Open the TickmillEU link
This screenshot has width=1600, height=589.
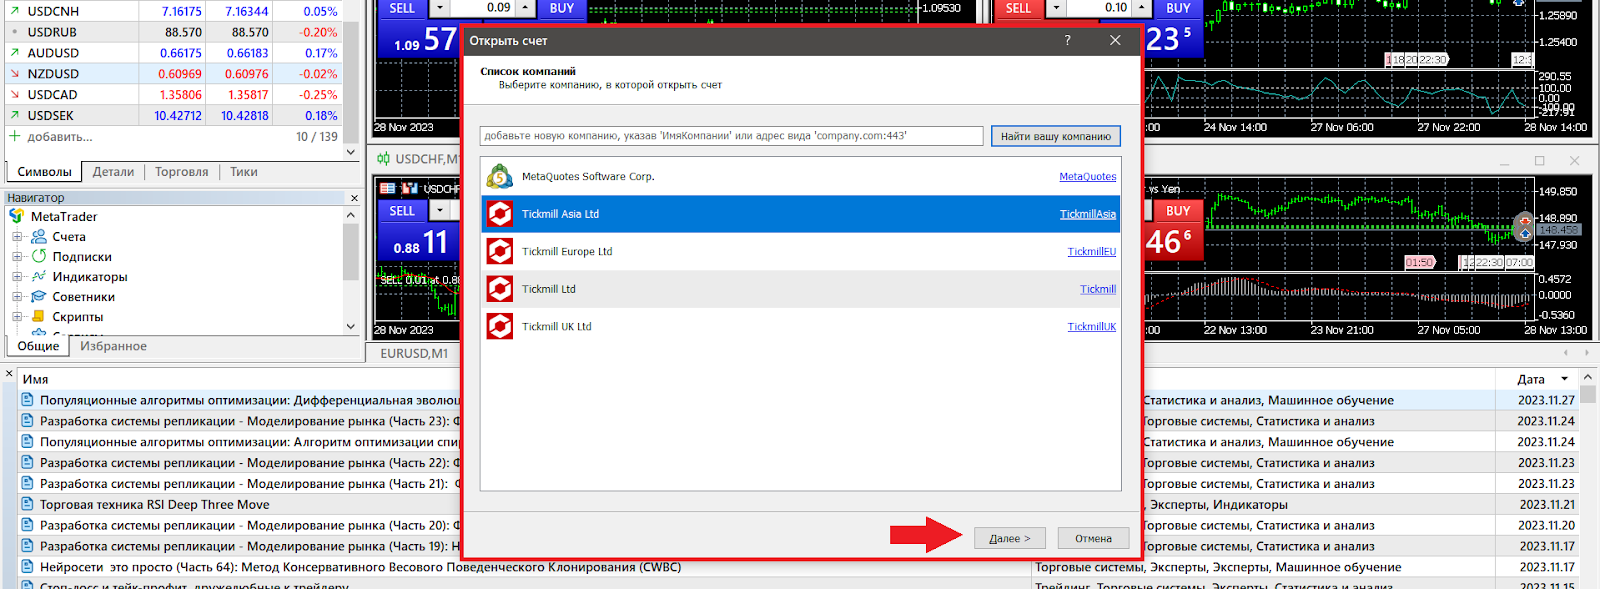(x=1092, y=251)
